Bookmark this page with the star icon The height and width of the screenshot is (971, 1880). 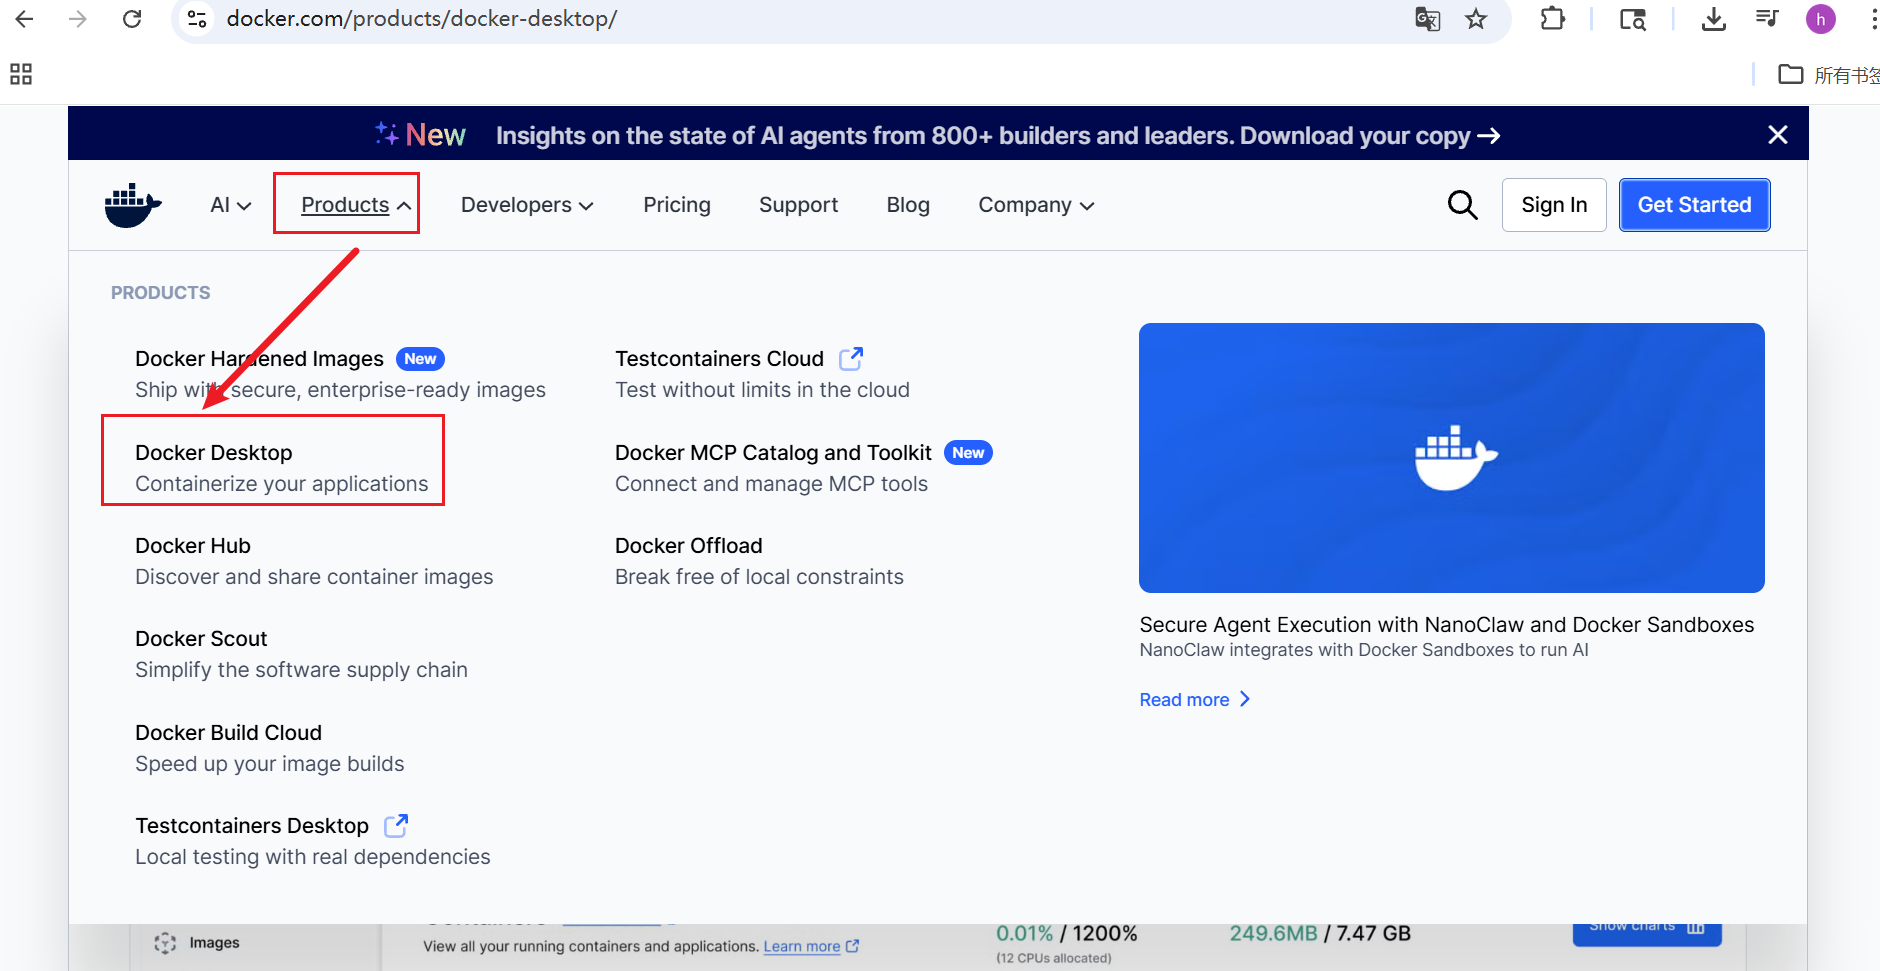[x=1476, y=19]
